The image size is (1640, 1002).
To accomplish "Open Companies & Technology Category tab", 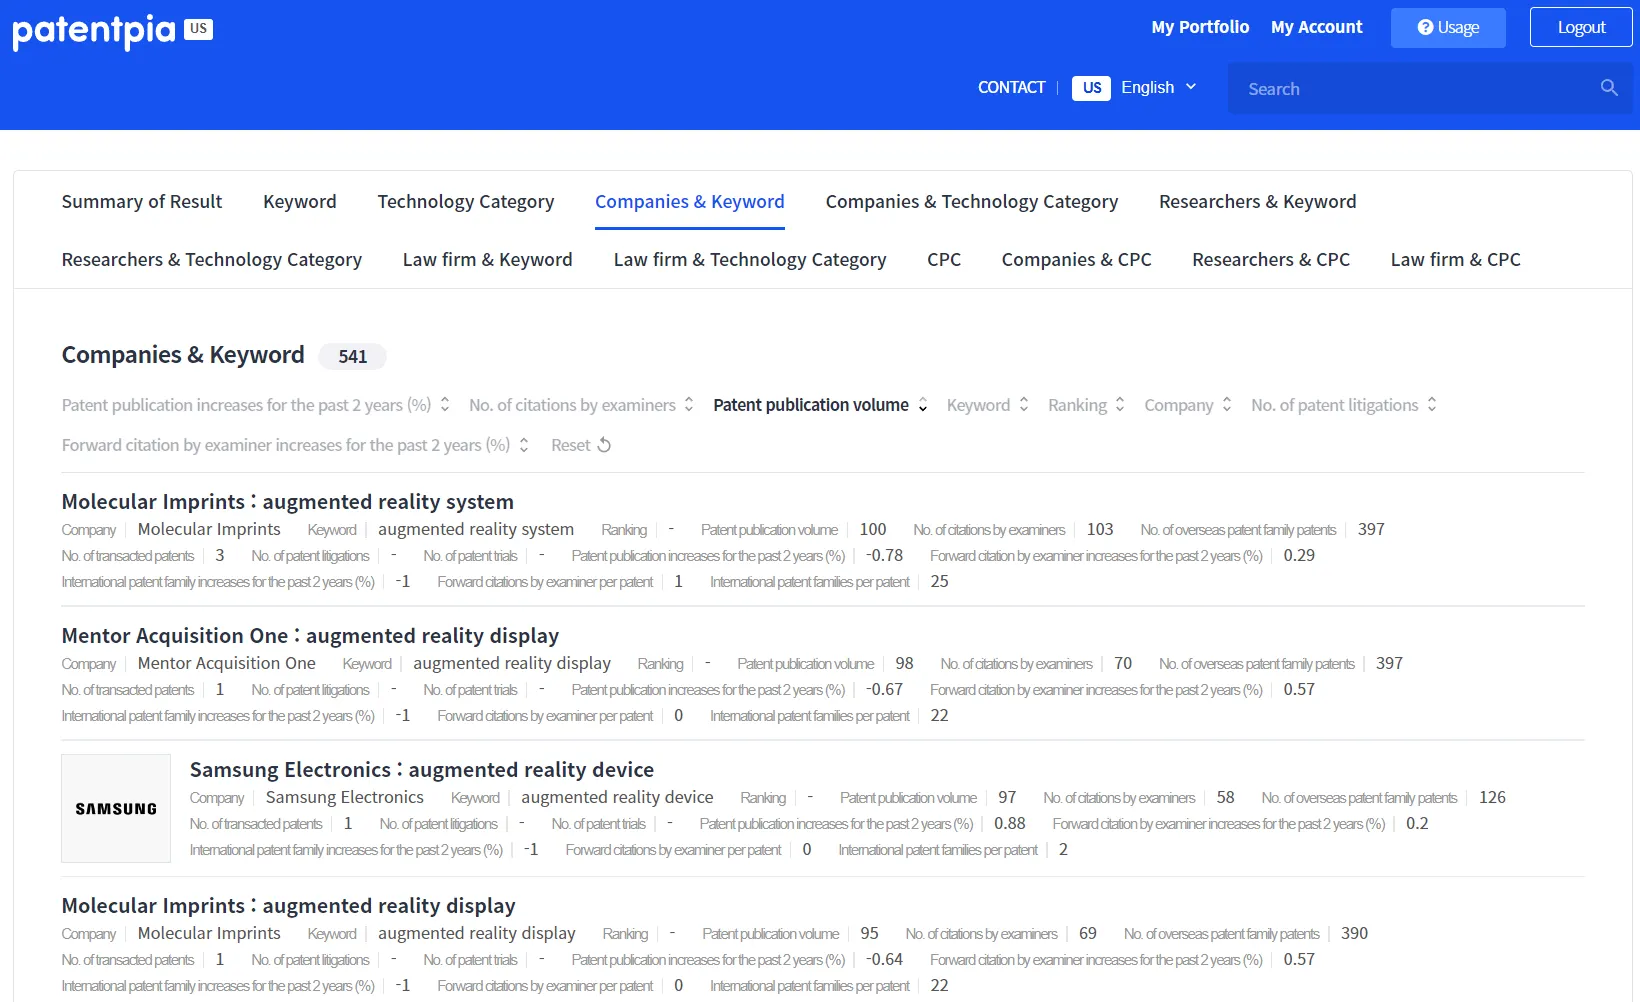I will pyautogui.click(x=972, y=202).
